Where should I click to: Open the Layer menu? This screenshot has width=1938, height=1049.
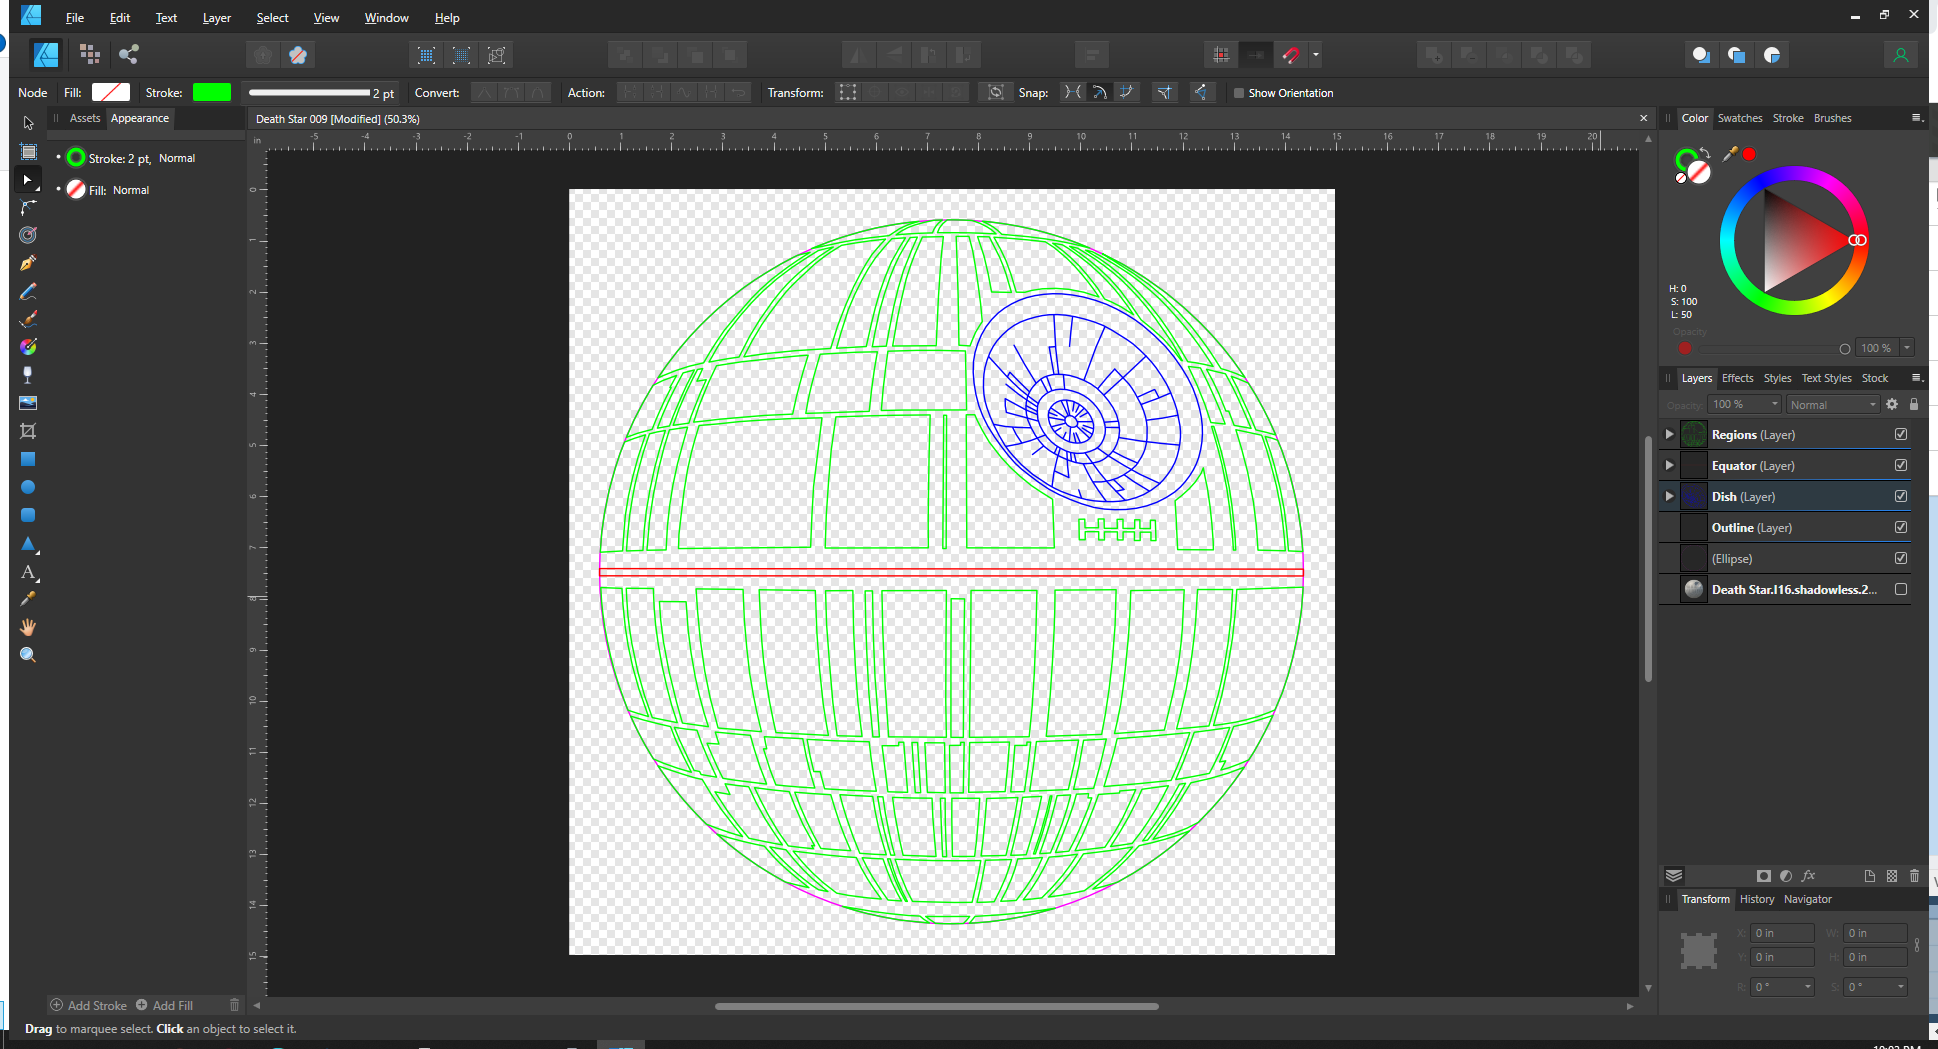216,18
